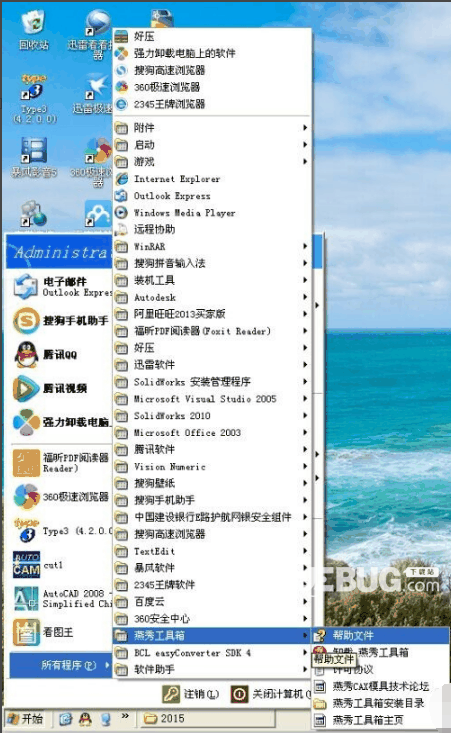Open 阿里旺旺2013买家版 program folder

(213, 314)
